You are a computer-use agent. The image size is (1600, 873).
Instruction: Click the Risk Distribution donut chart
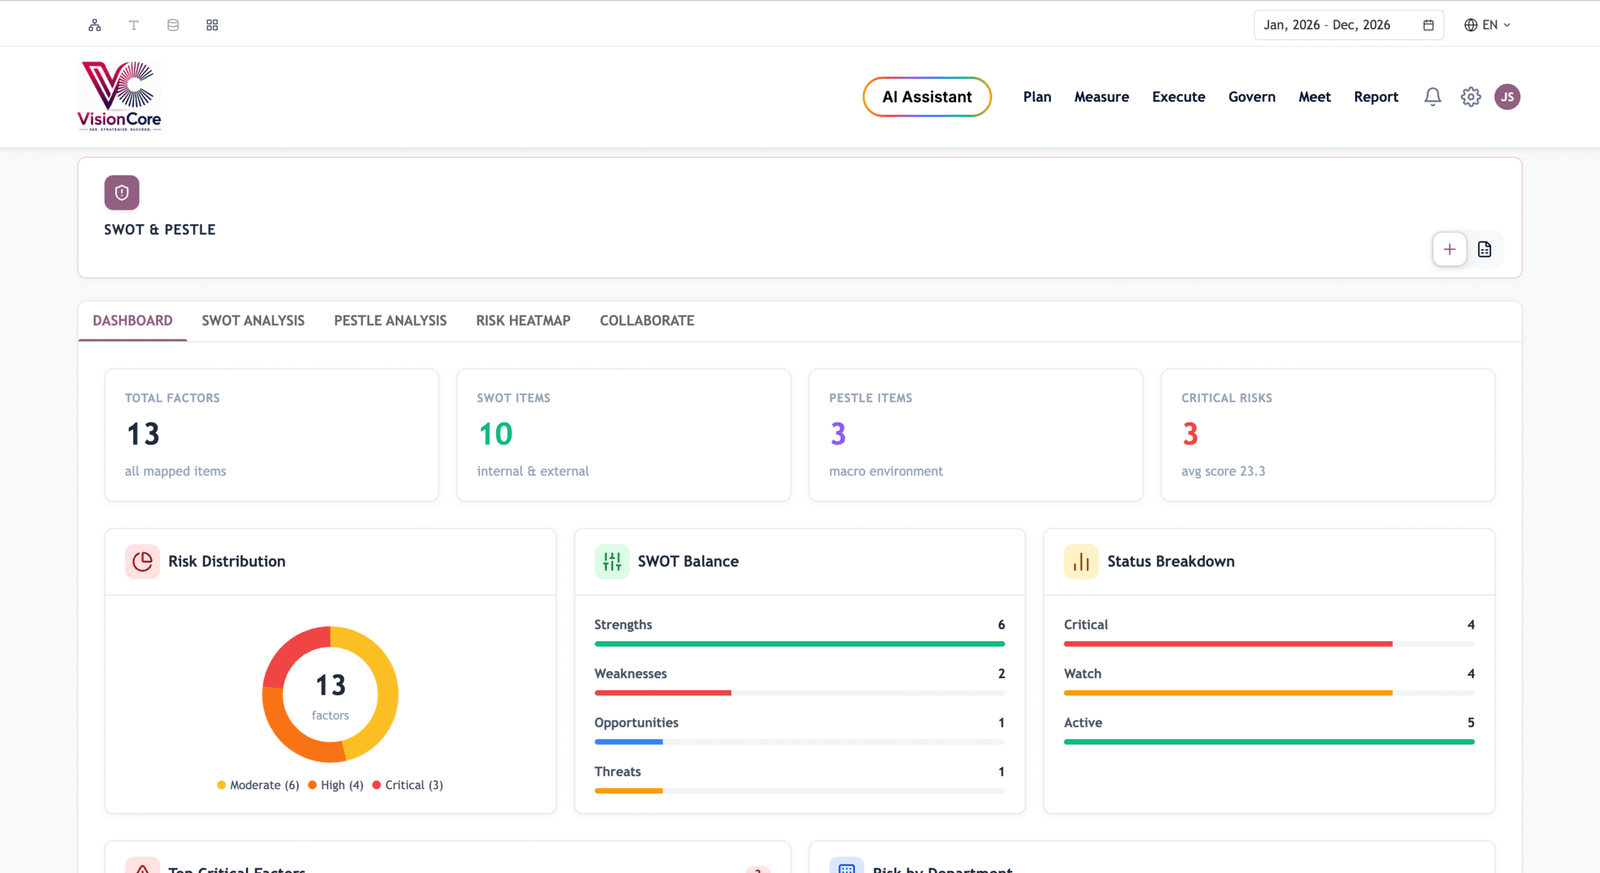click(x=330, y=694)
